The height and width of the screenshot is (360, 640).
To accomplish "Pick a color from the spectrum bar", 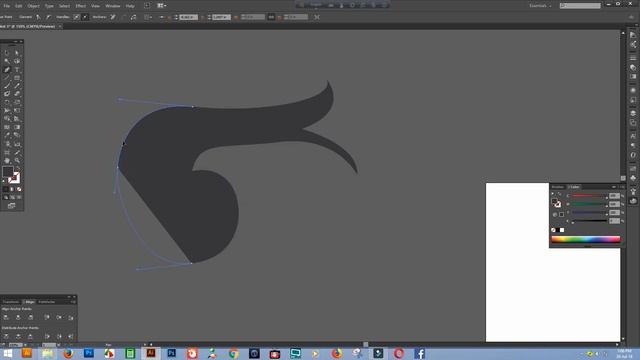I will tap(586, 240).
